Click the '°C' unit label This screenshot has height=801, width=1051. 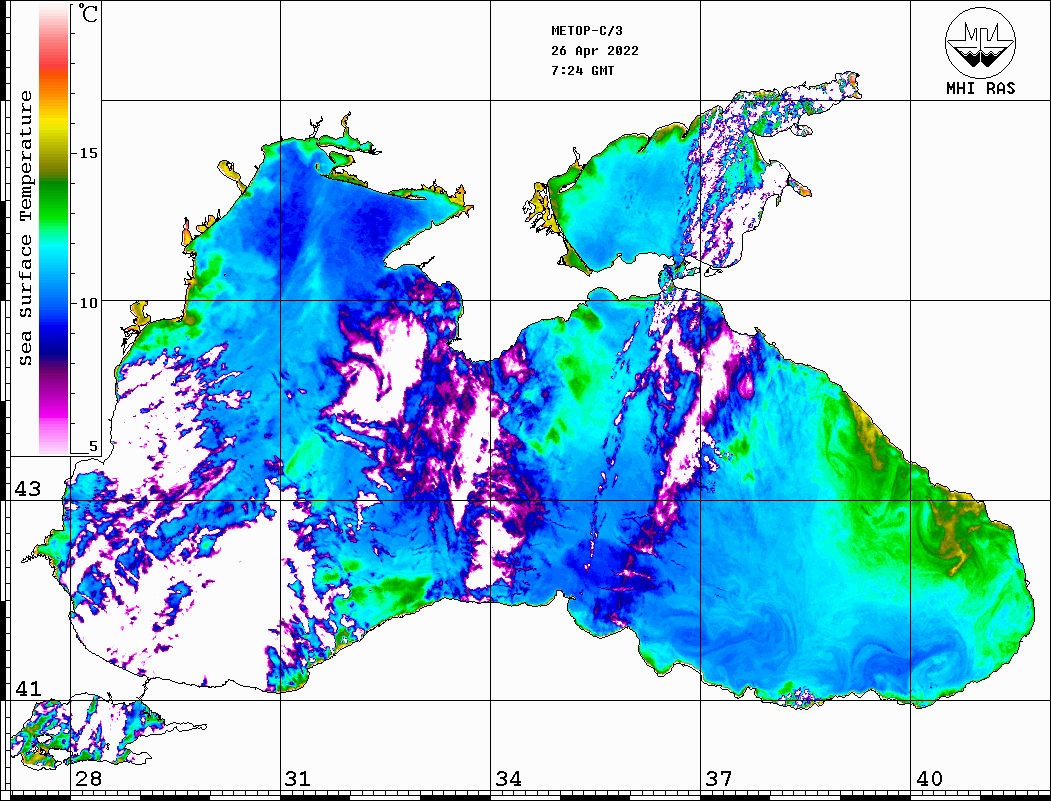point(88,13)
